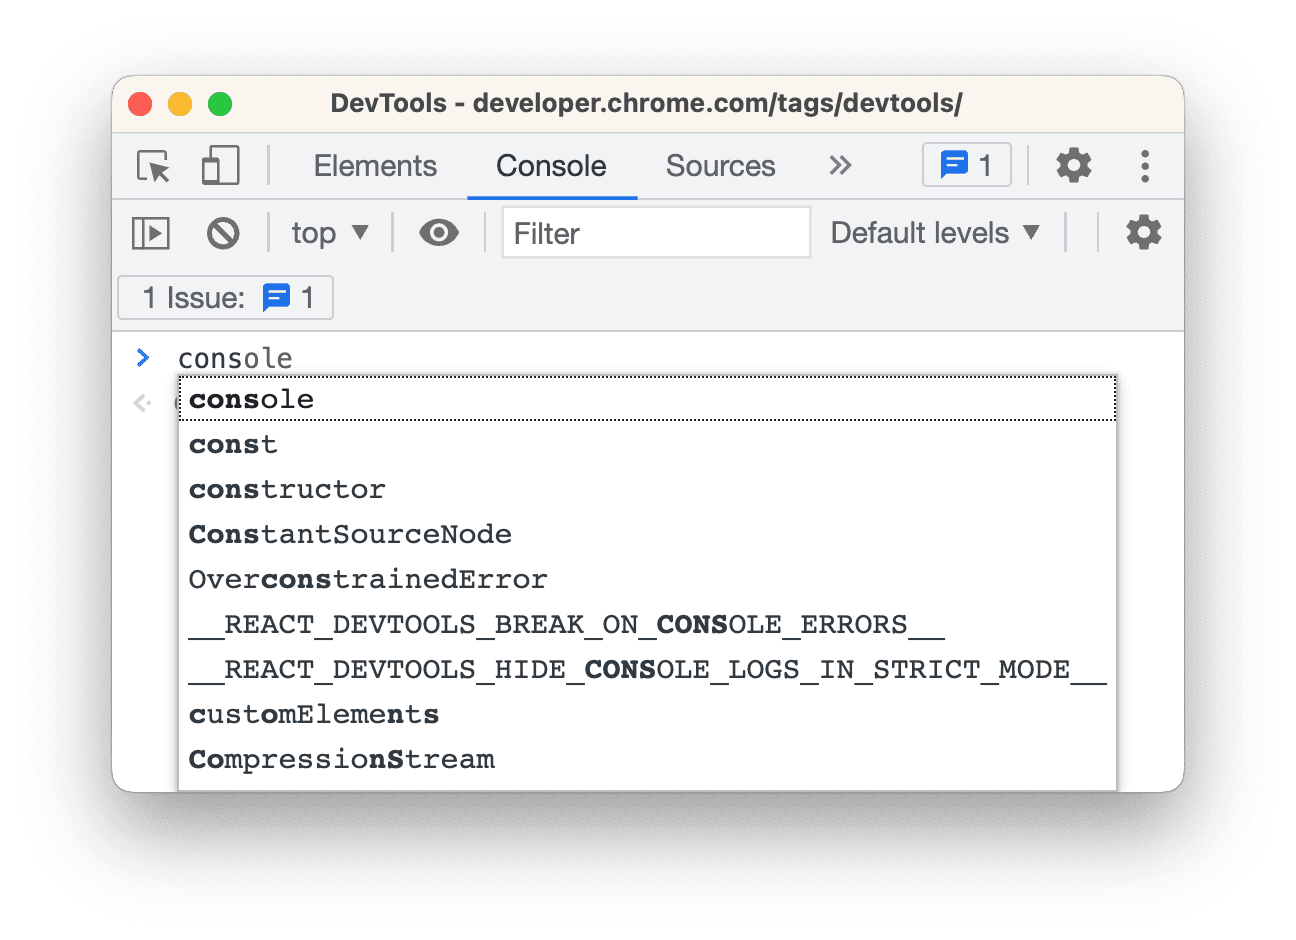Screen dimensions: 1296x940
Task: Switch to the Sources tab
Action: click(x=720, y=166)
